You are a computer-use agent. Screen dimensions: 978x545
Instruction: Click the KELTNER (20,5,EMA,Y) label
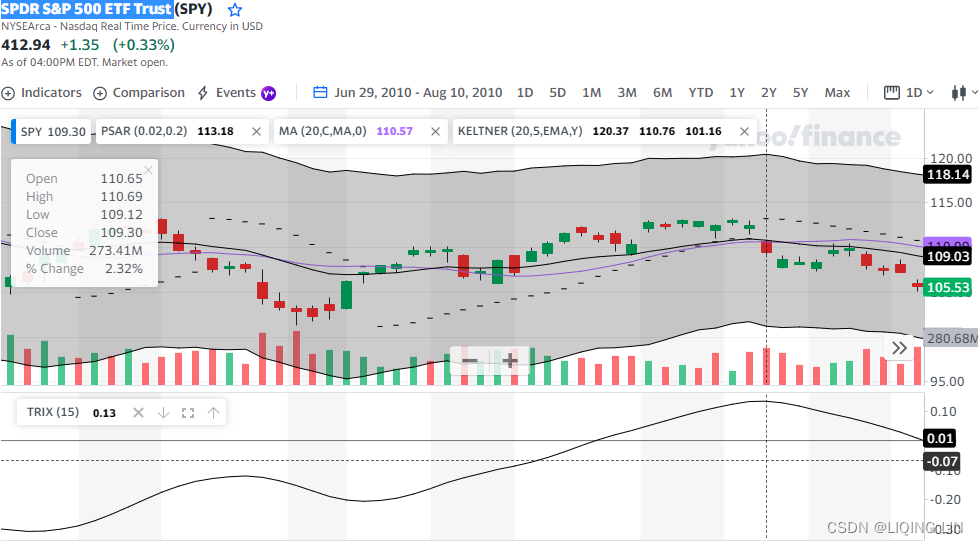point(520,132)
